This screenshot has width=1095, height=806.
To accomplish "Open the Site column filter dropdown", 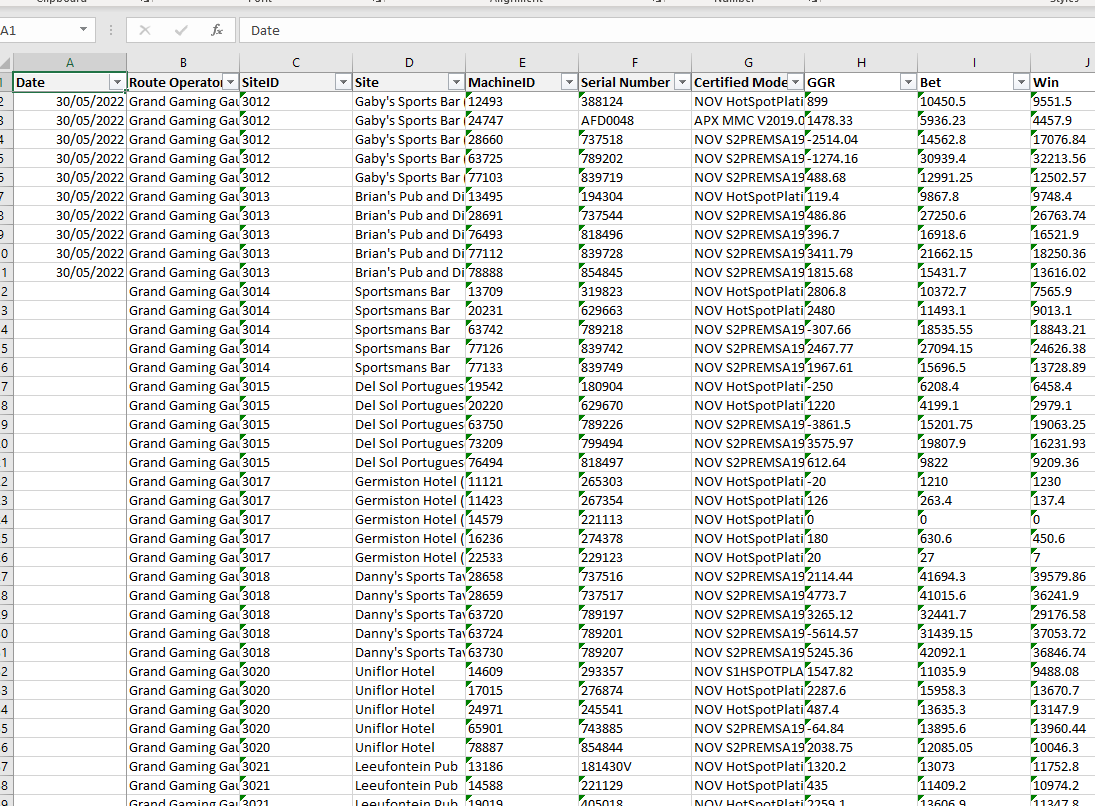I will (x=457, y=82).
